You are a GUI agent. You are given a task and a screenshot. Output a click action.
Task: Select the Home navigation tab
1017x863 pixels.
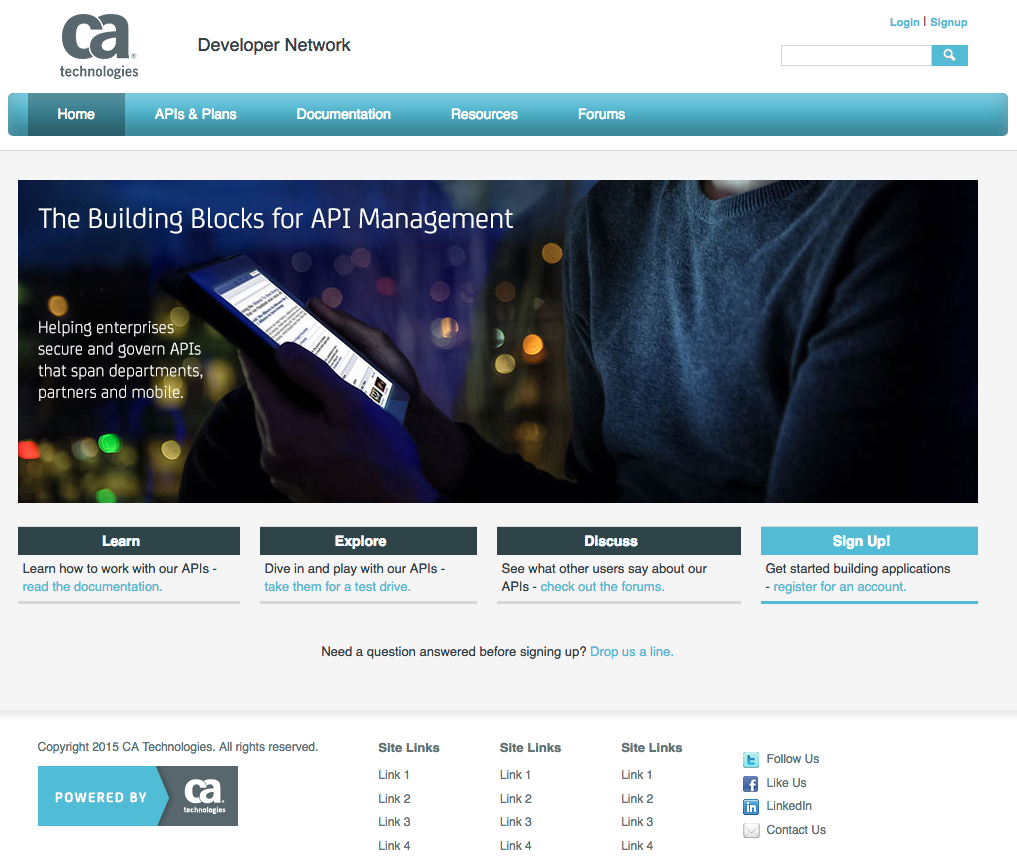75,114
